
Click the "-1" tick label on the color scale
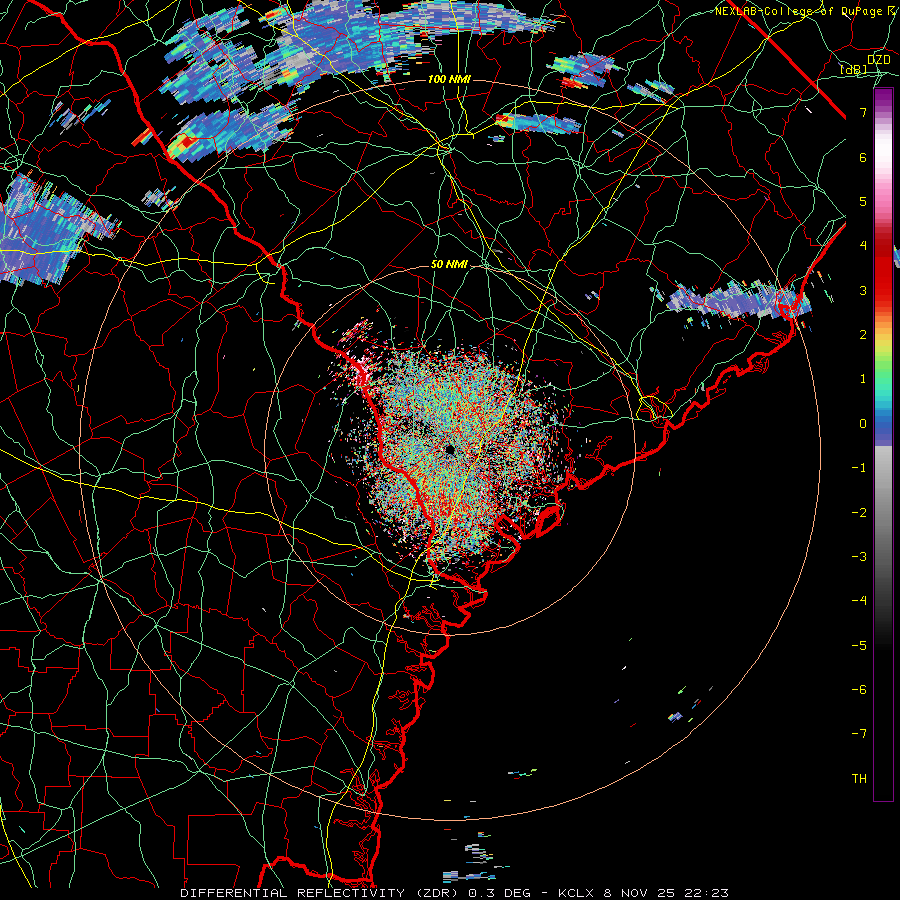point(859,468)
